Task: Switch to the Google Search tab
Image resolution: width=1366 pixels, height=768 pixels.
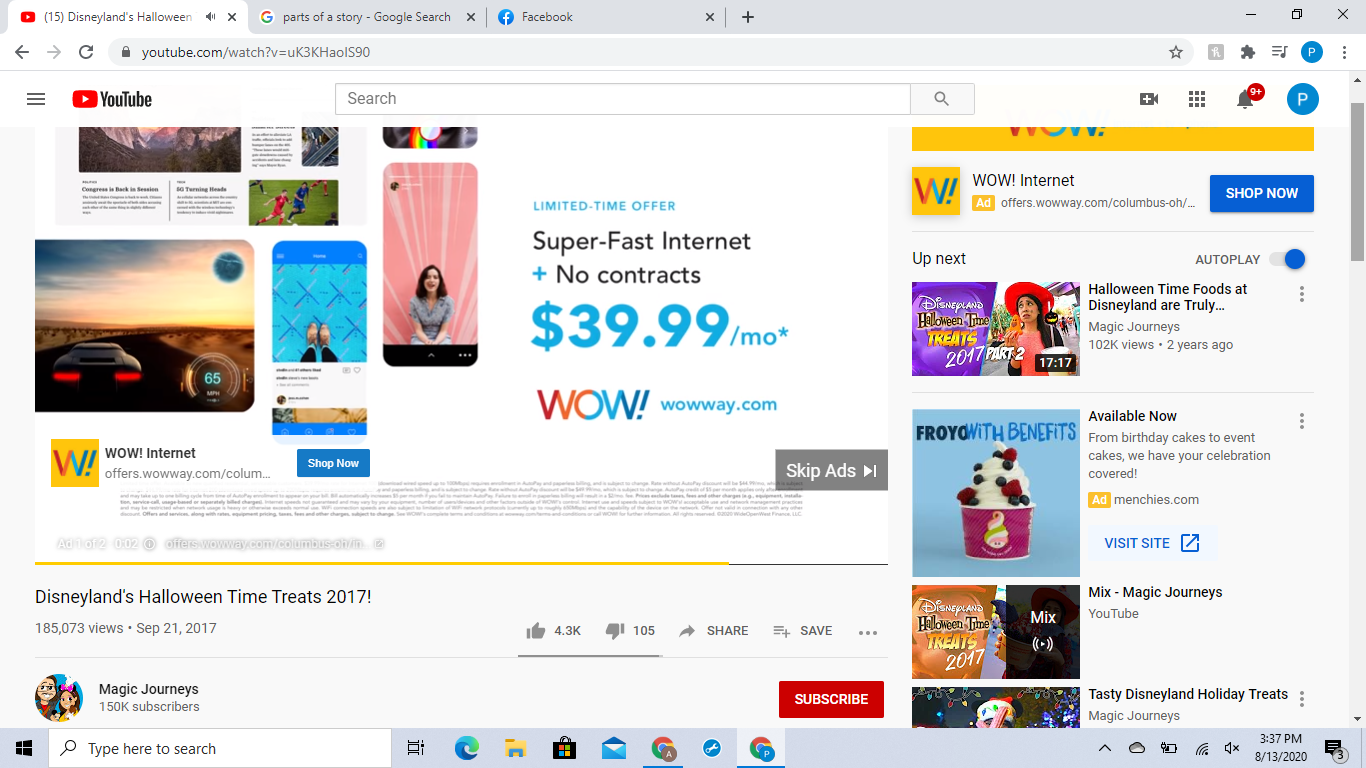Action: click(365, 17)
